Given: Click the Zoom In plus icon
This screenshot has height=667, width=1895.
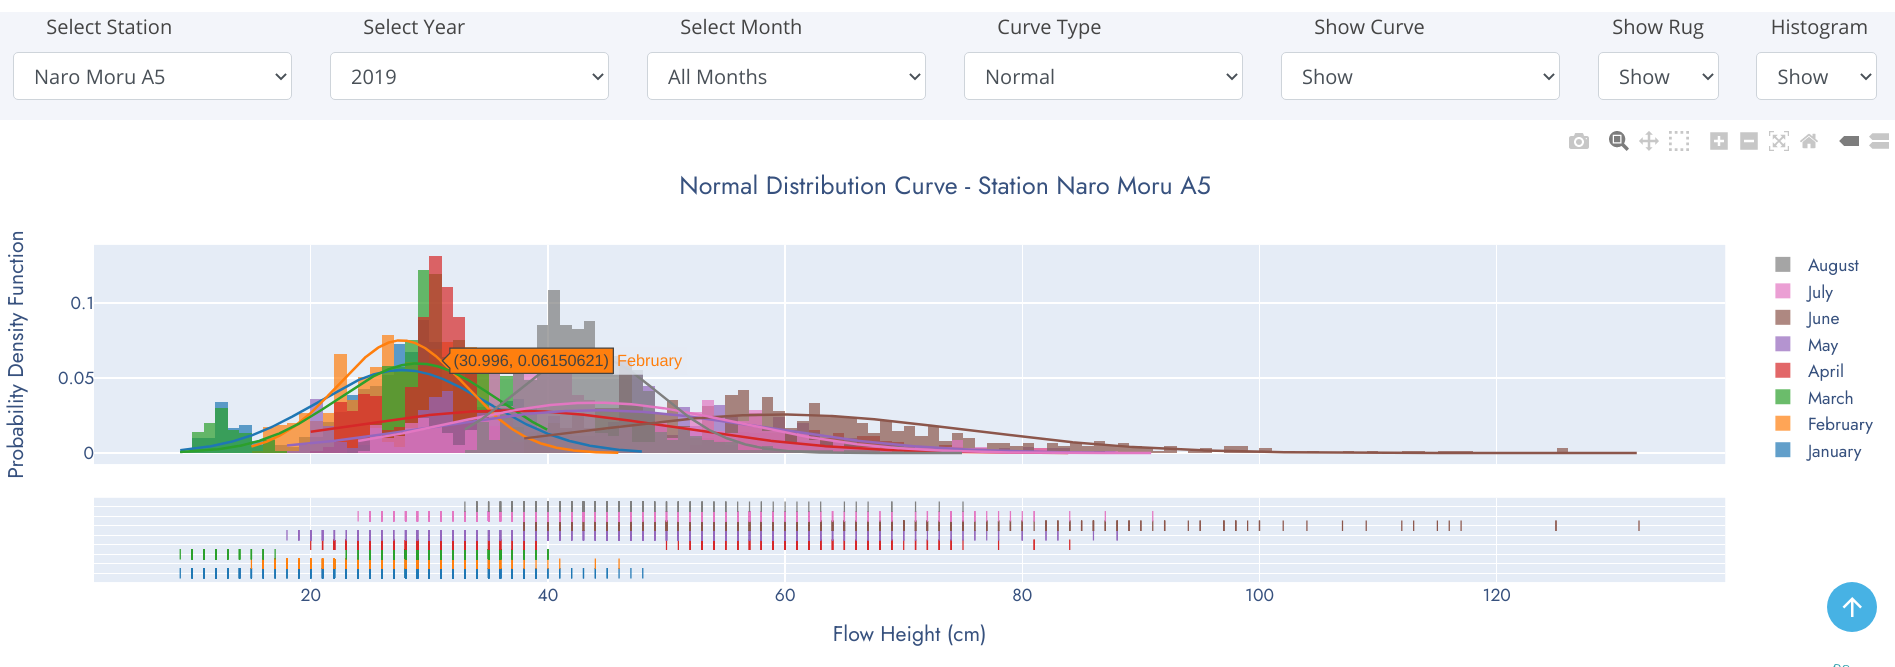Looking at the screenshot, I should tap(1719, 141).
